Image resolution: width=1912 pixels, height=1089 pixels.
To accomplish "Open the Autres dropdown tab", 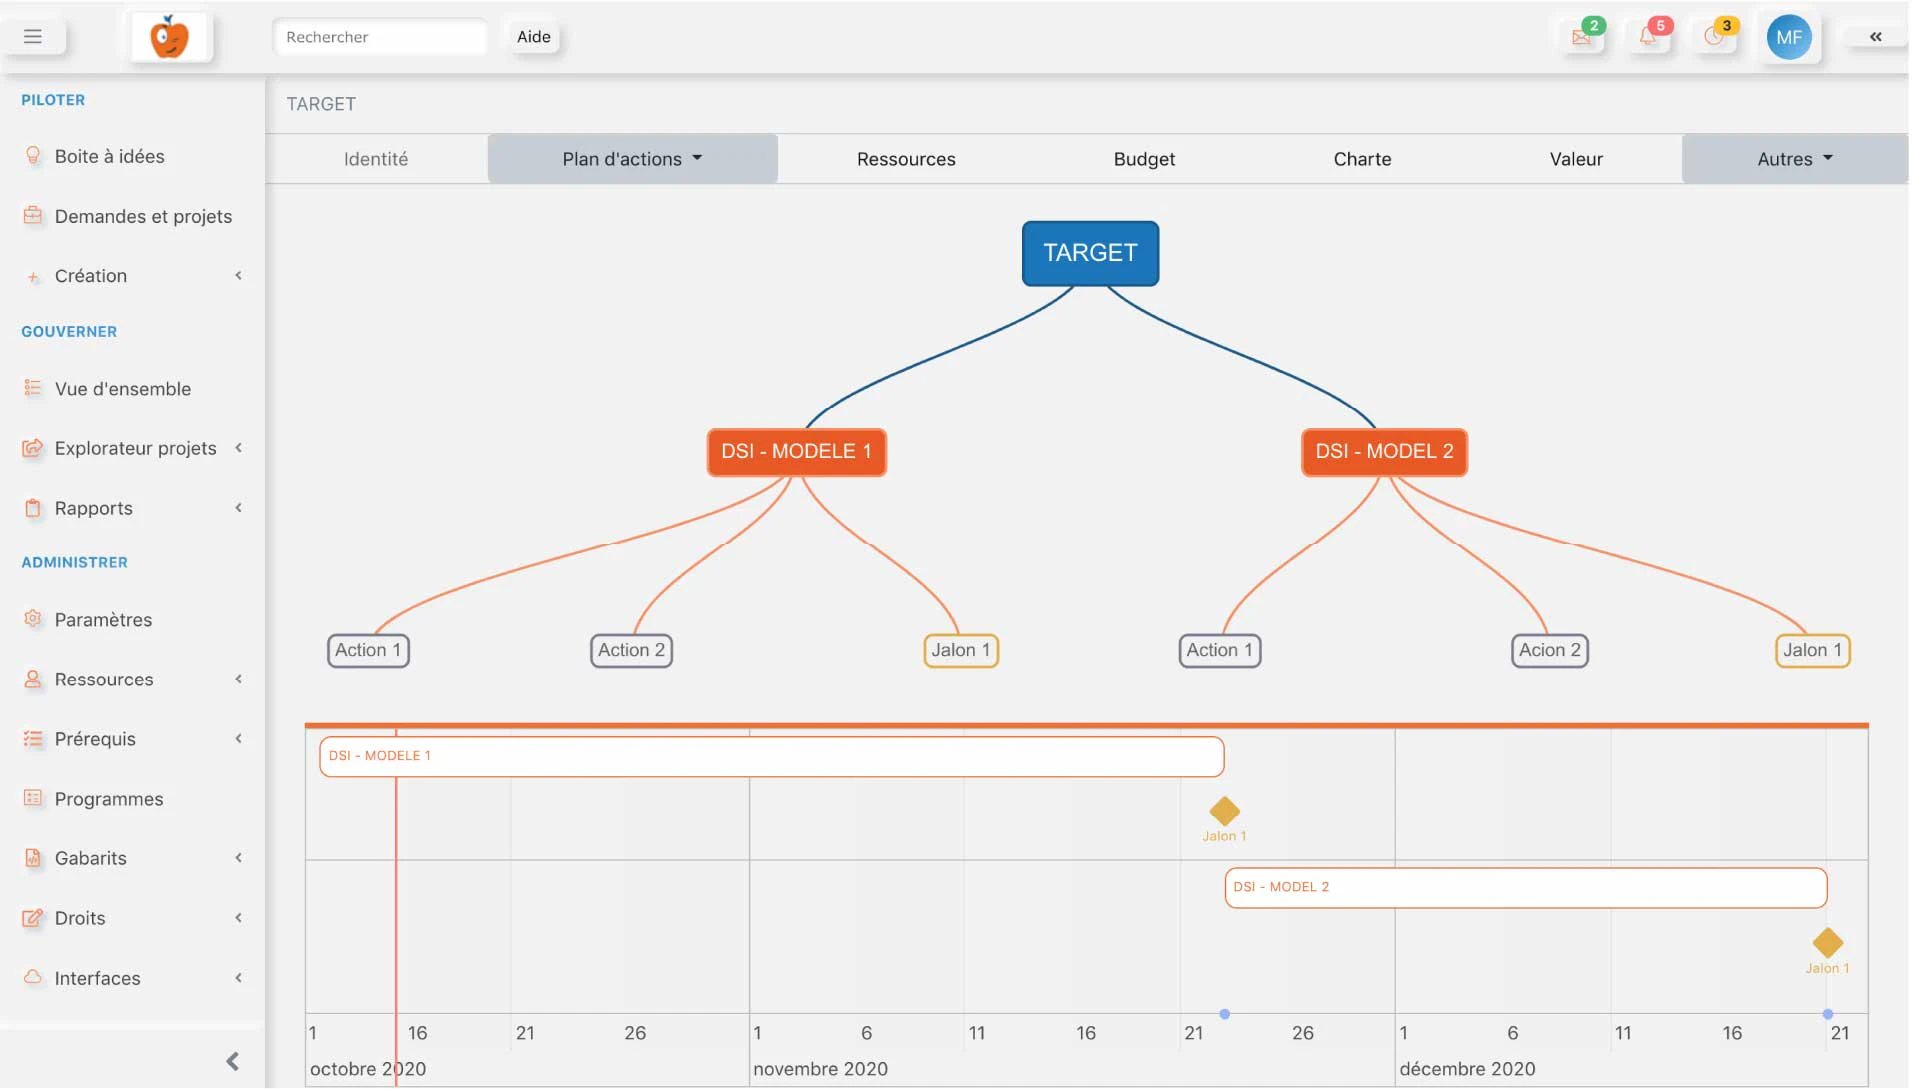I will coord(1794,159).
